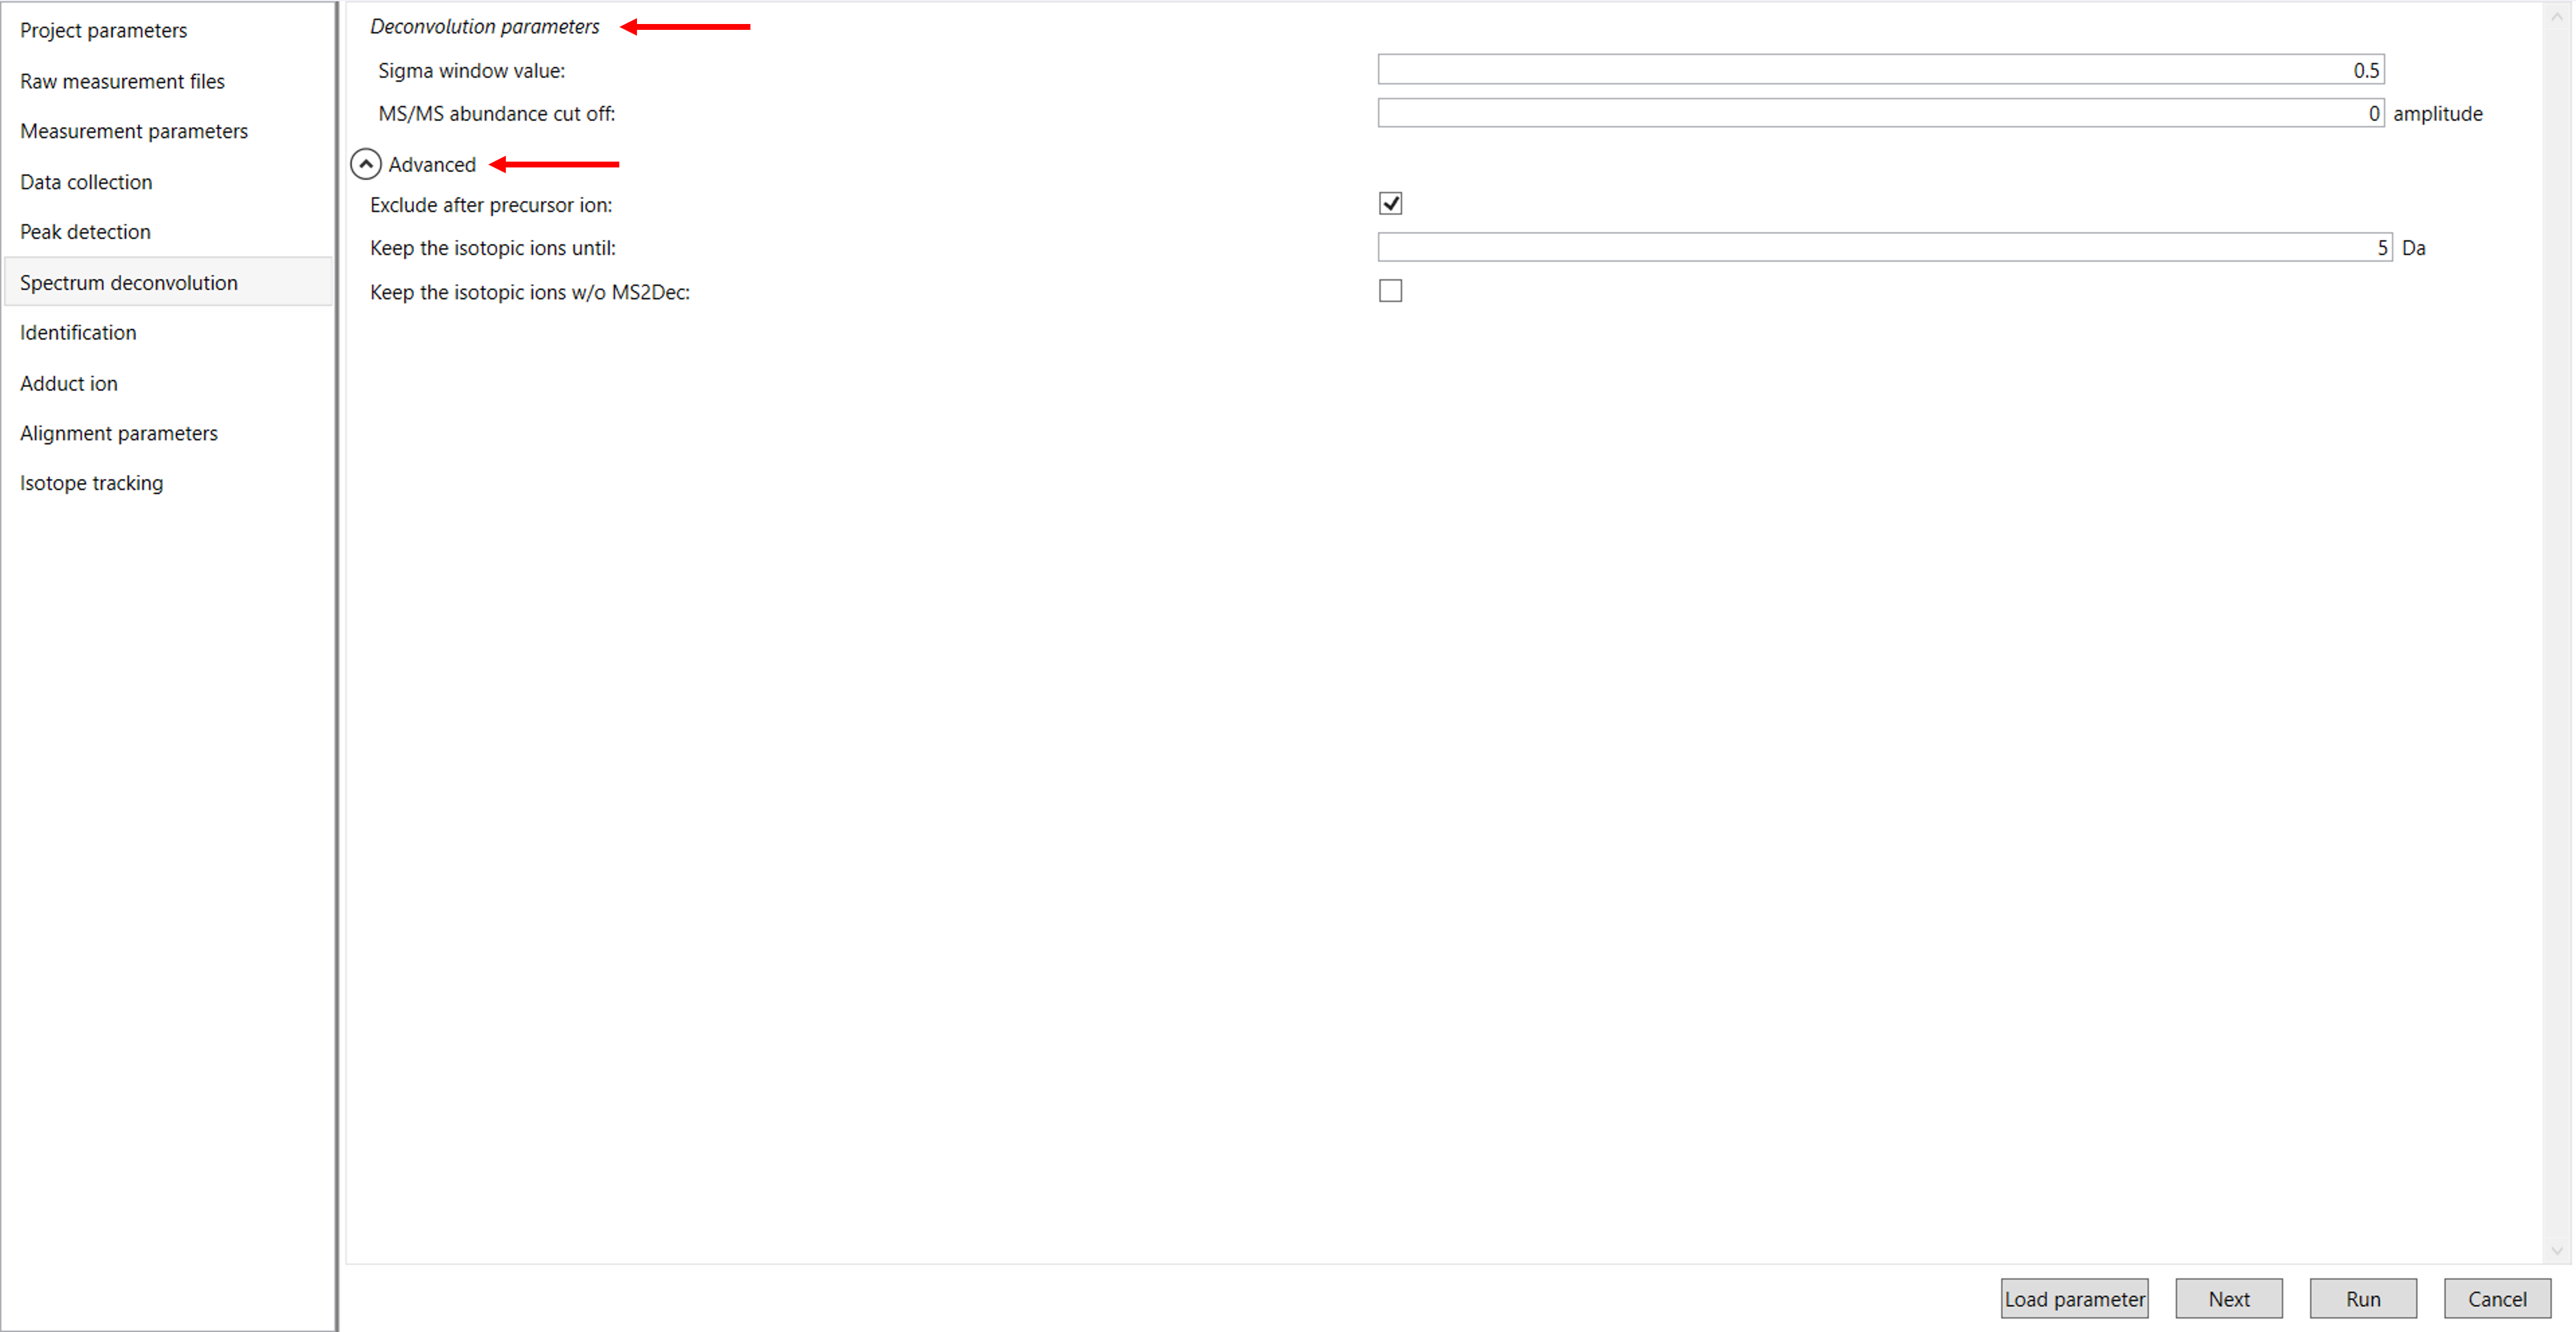Collapse the Advanced section
The width and height of the screenshot is (2576, 1332).
click(x=366, y=163)
